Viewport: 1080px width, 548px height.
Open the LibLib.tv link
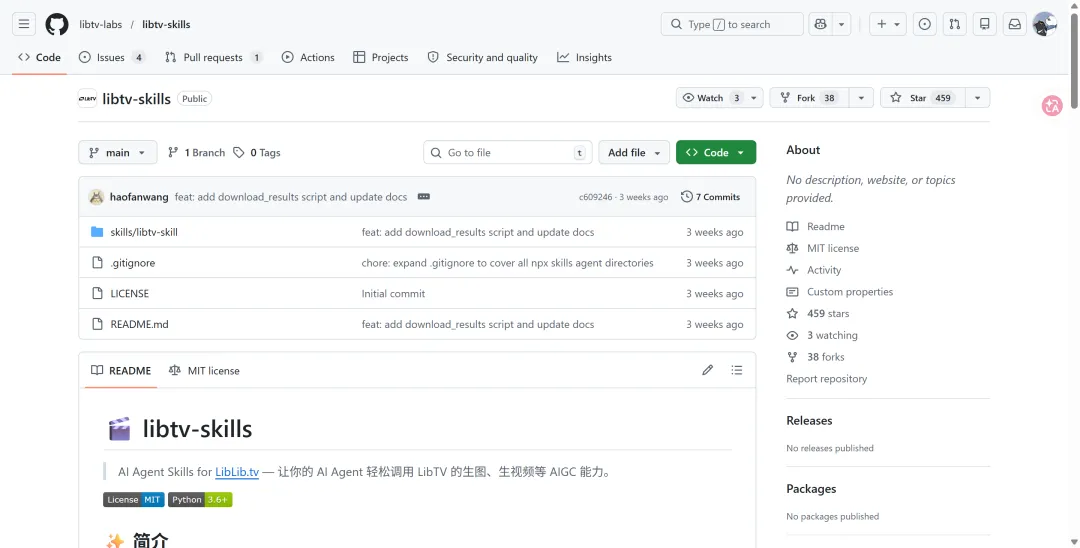(x=237, y=472)
